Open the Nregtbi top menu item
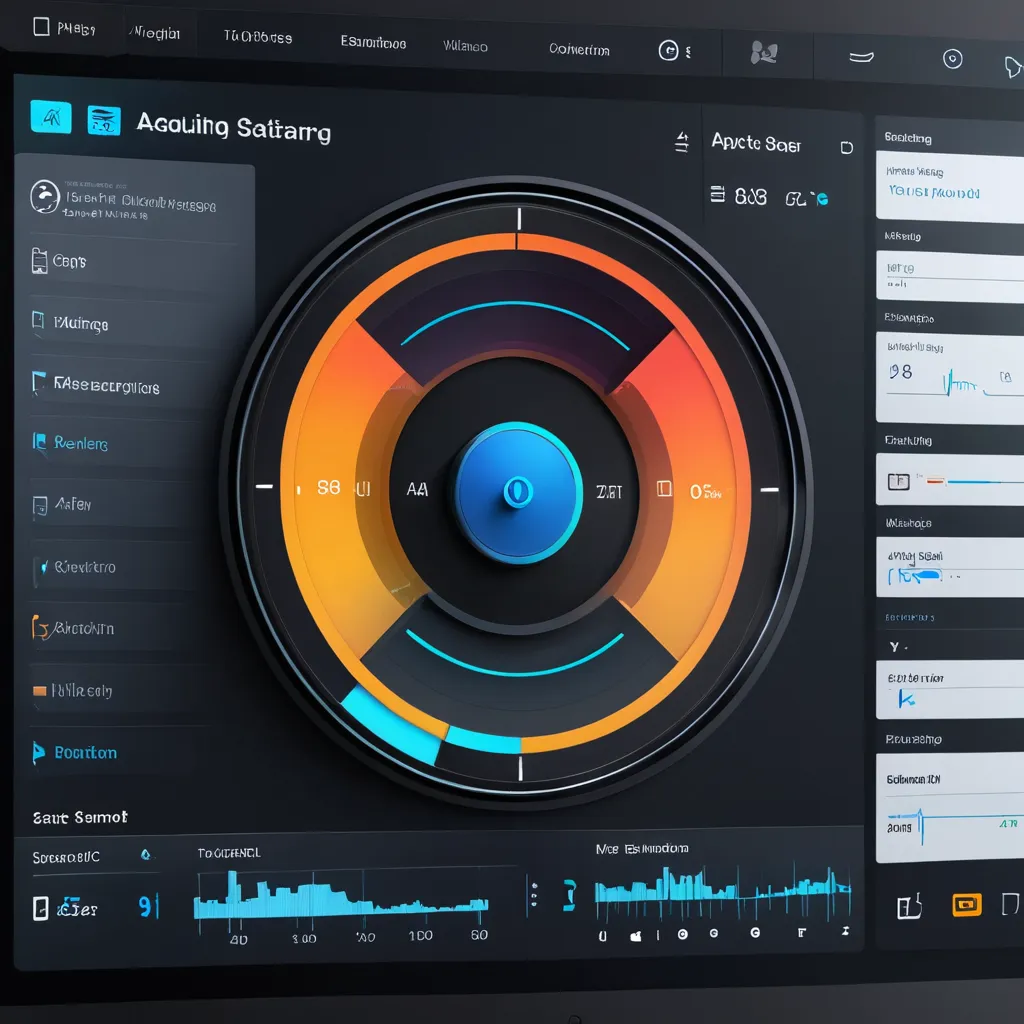 [155, 33]
